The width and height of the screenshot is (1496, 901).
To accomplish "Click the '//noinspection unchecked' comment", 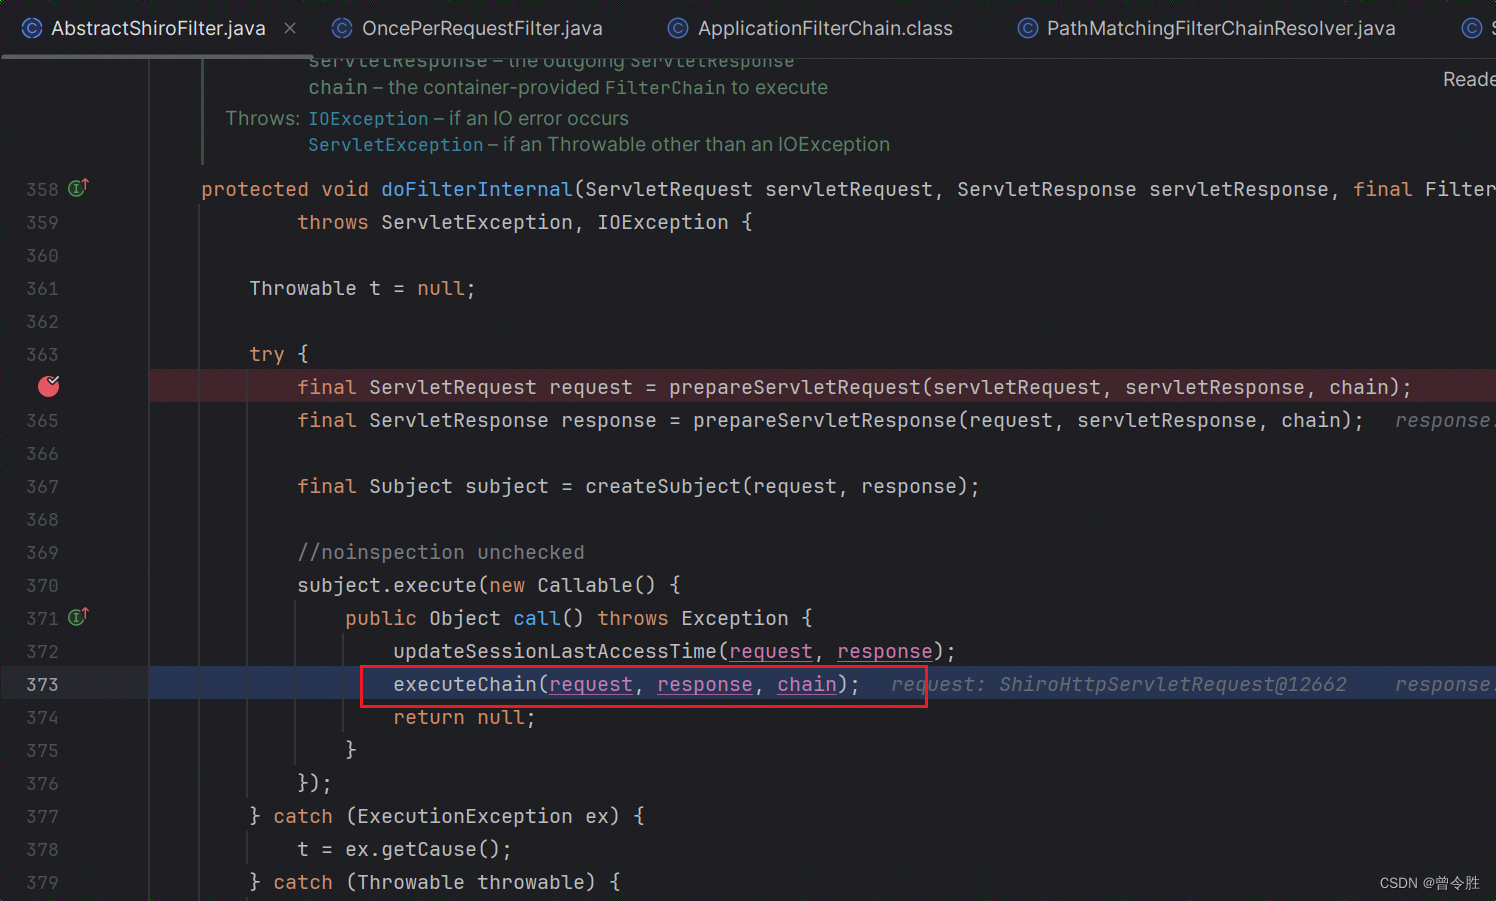I will (x=441, y=552).
